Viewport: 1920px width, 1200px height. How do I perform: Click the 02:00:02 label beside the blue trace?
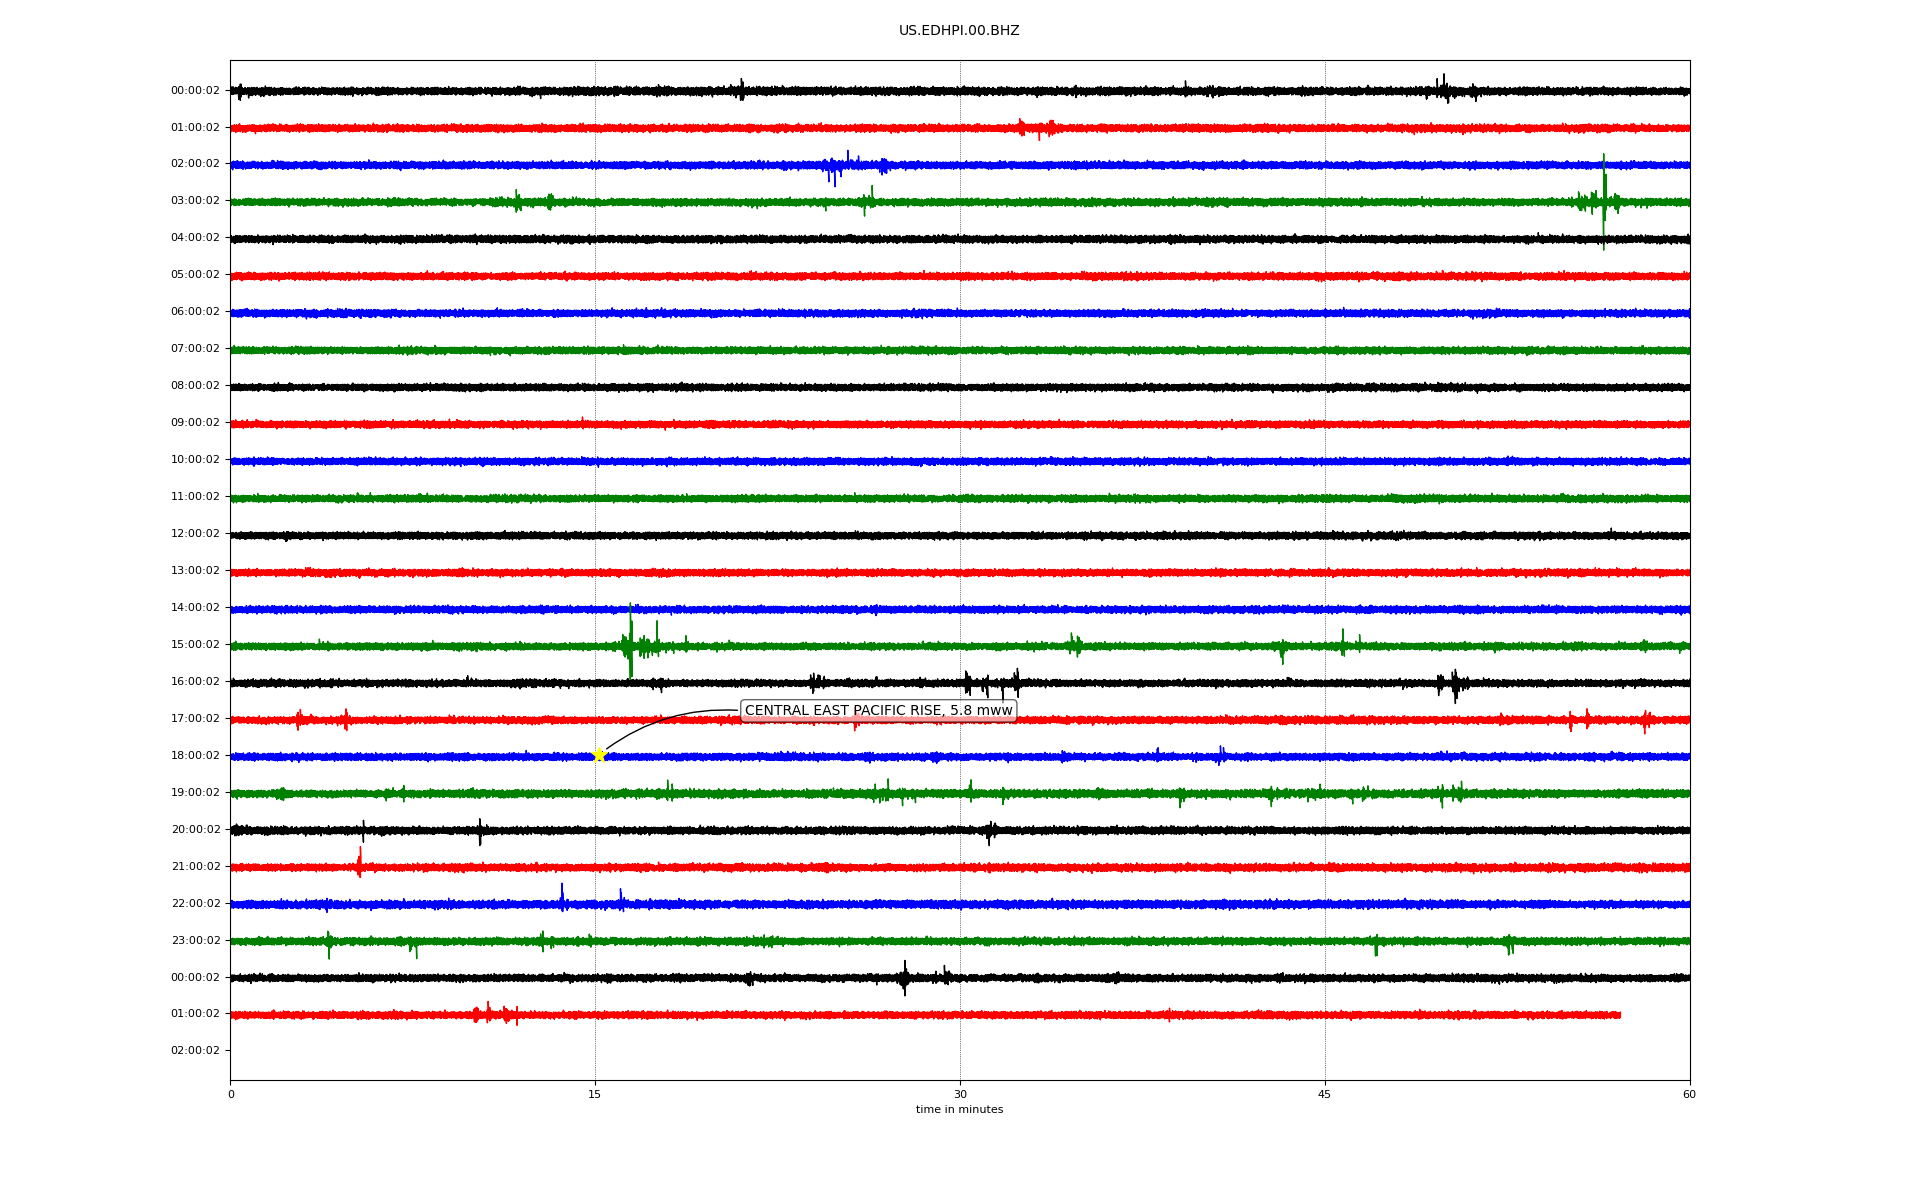(195, 164)
